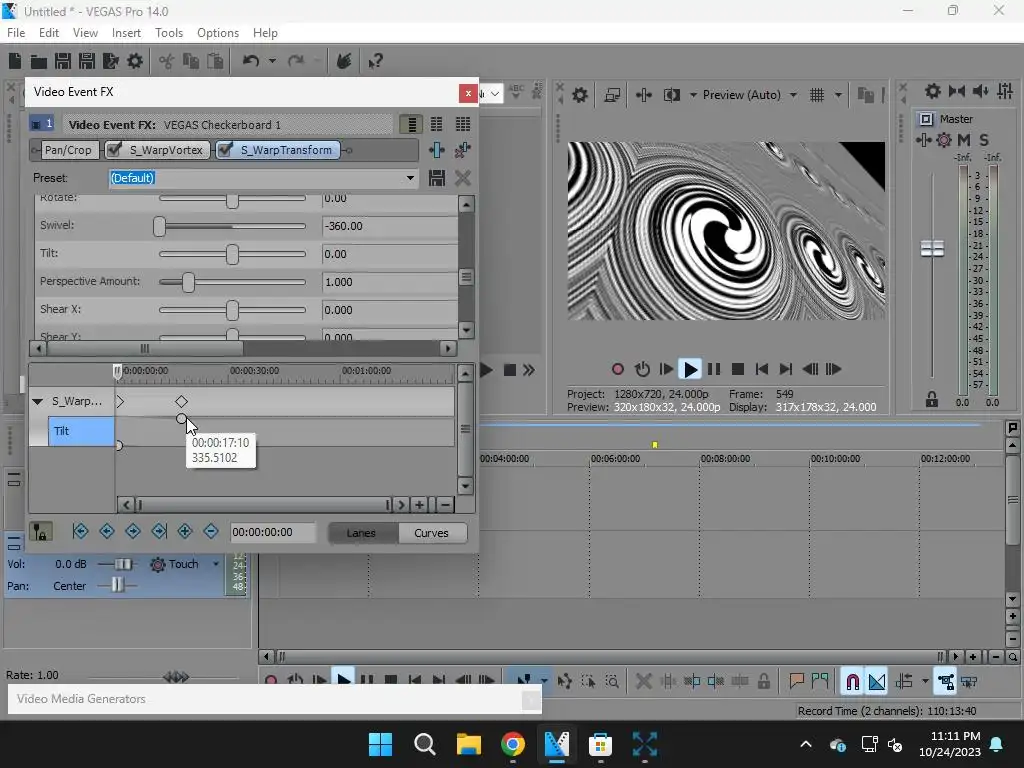Click the Plug-In Chain button in FX window

click(x=437, y=150)
